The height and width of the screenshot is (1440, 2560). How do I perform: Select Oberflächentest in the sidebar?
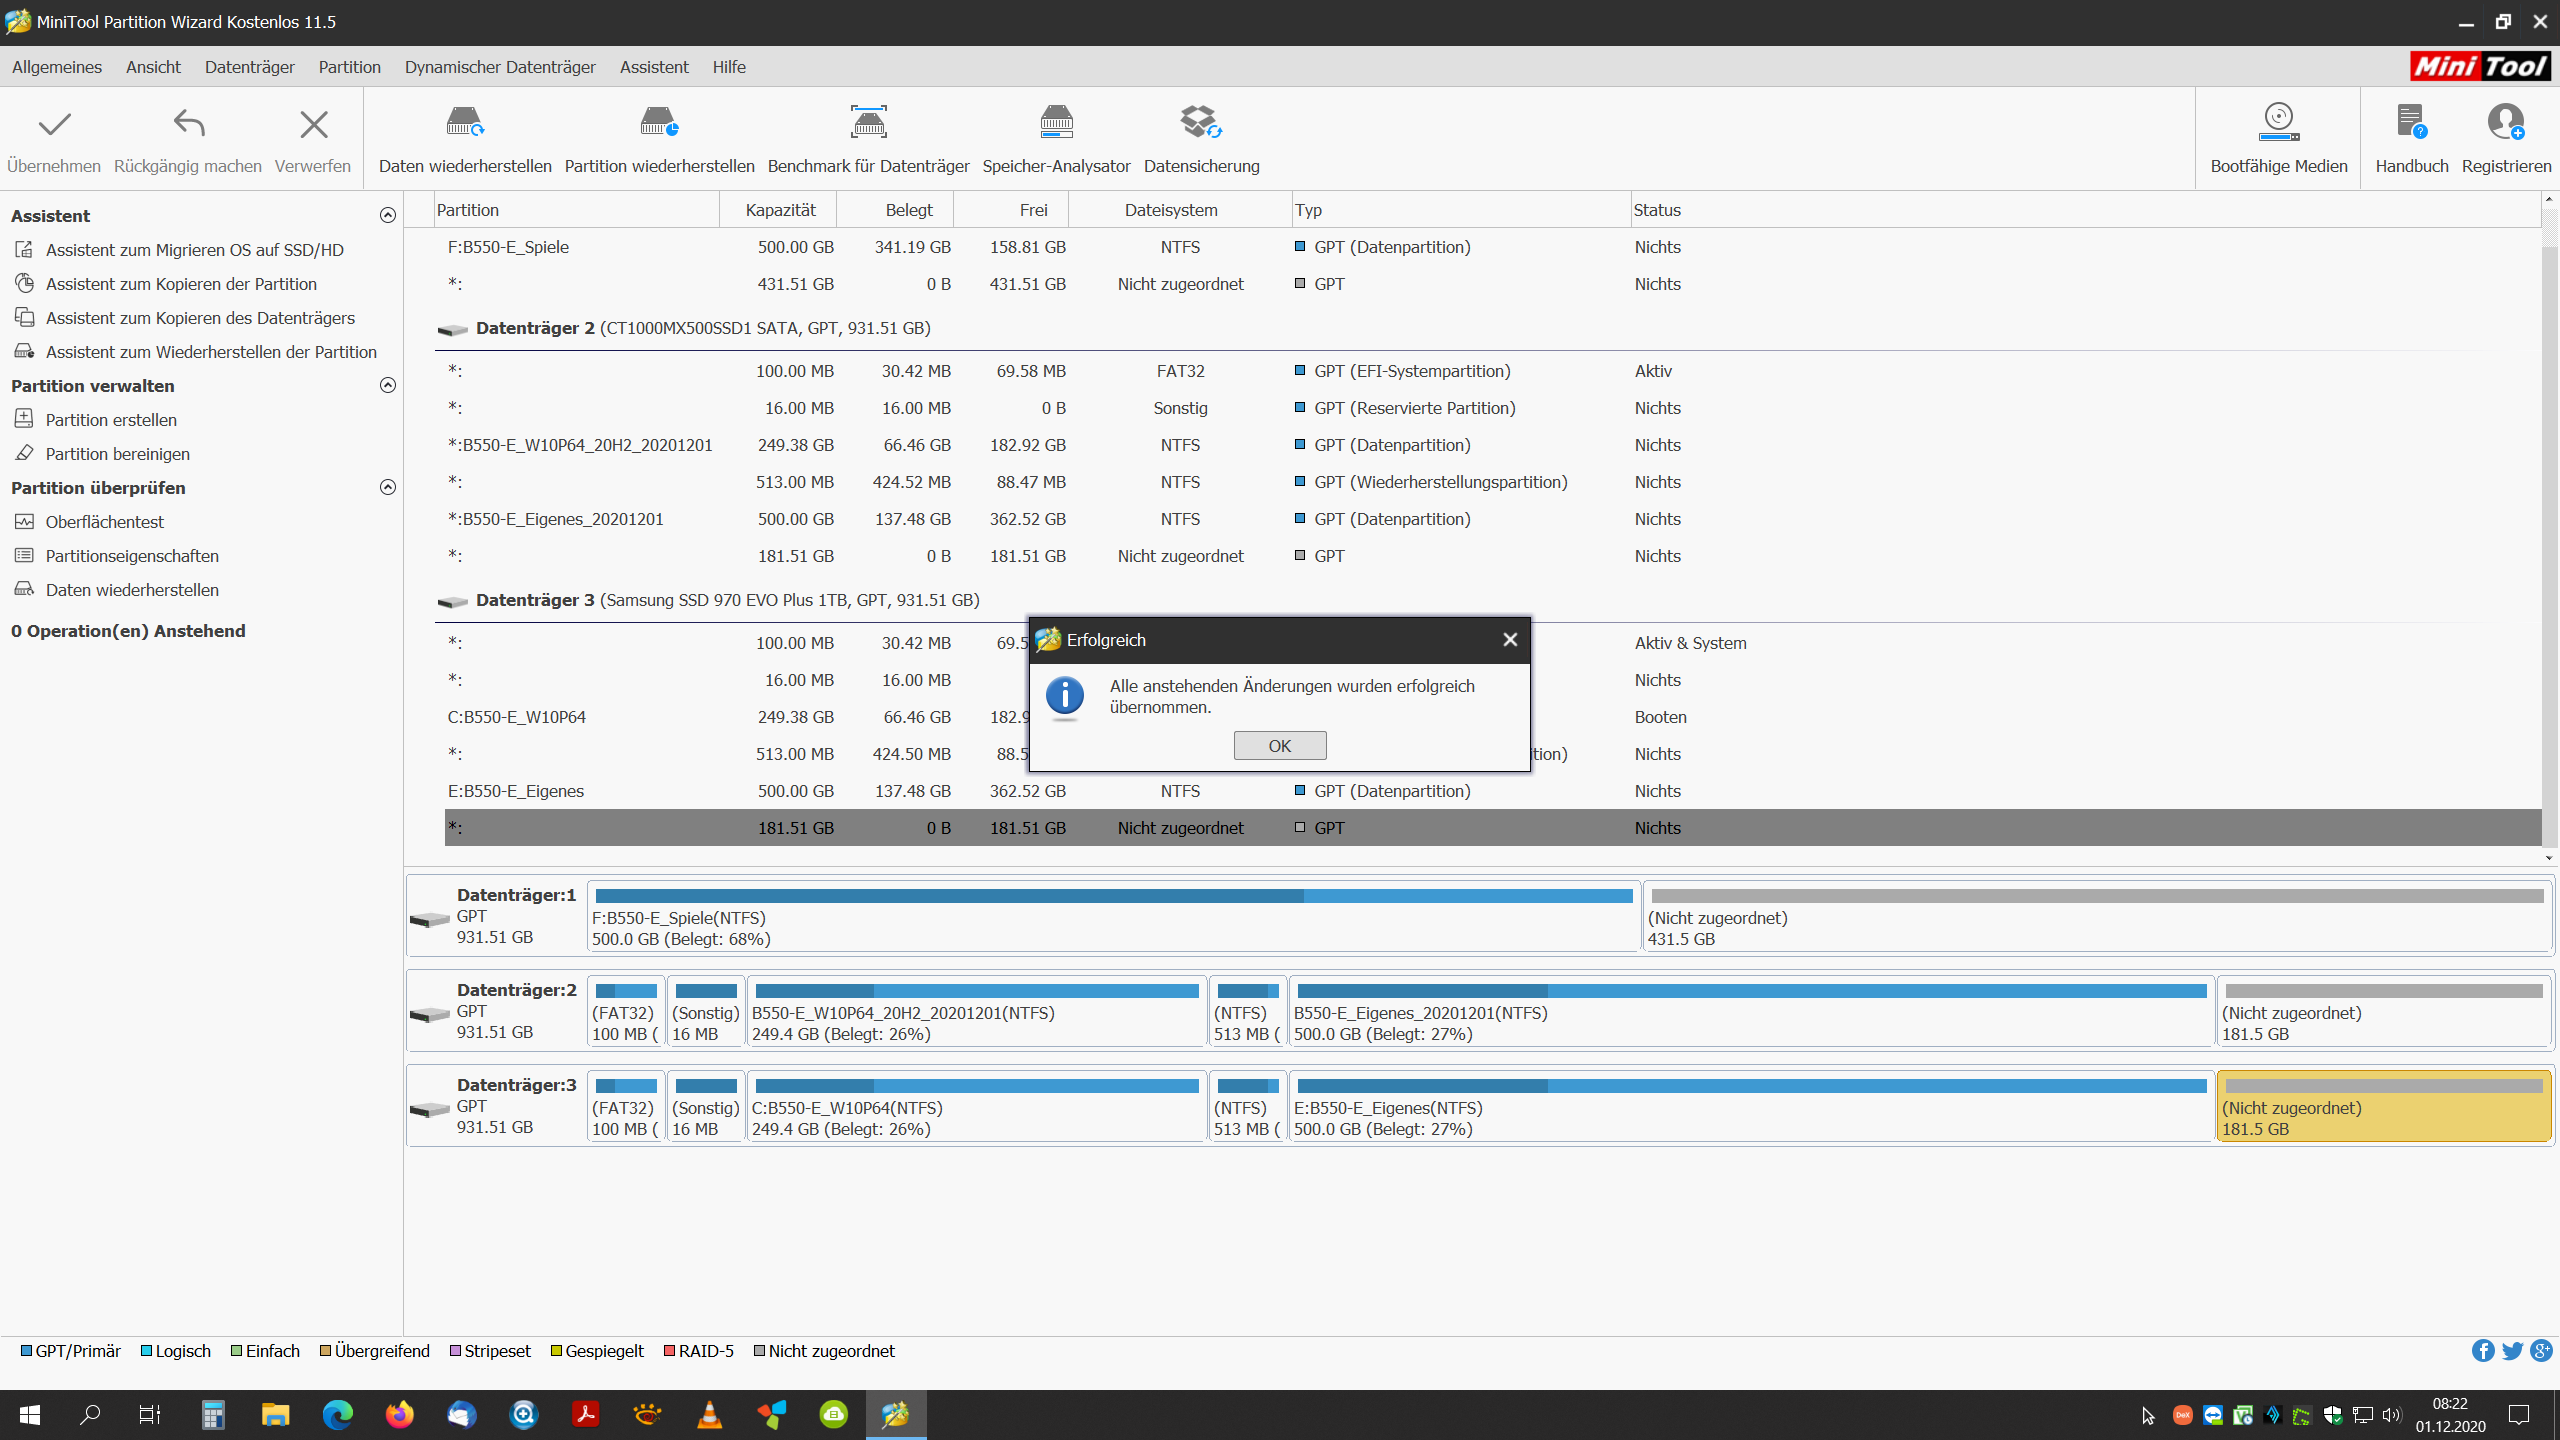click(104, 522)
